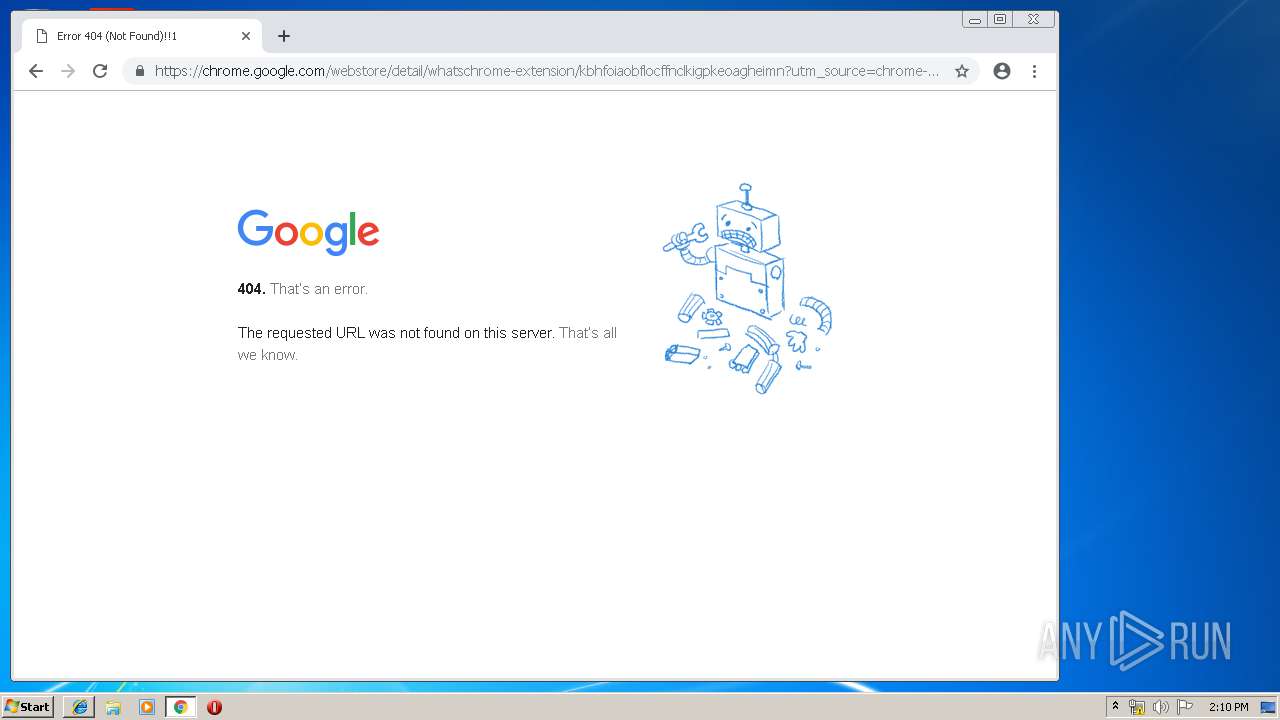The width and height of the screenshot is (1280, 720).
Task: Open Windows Media Player from taskbar
Action: (x=147, y=707)
